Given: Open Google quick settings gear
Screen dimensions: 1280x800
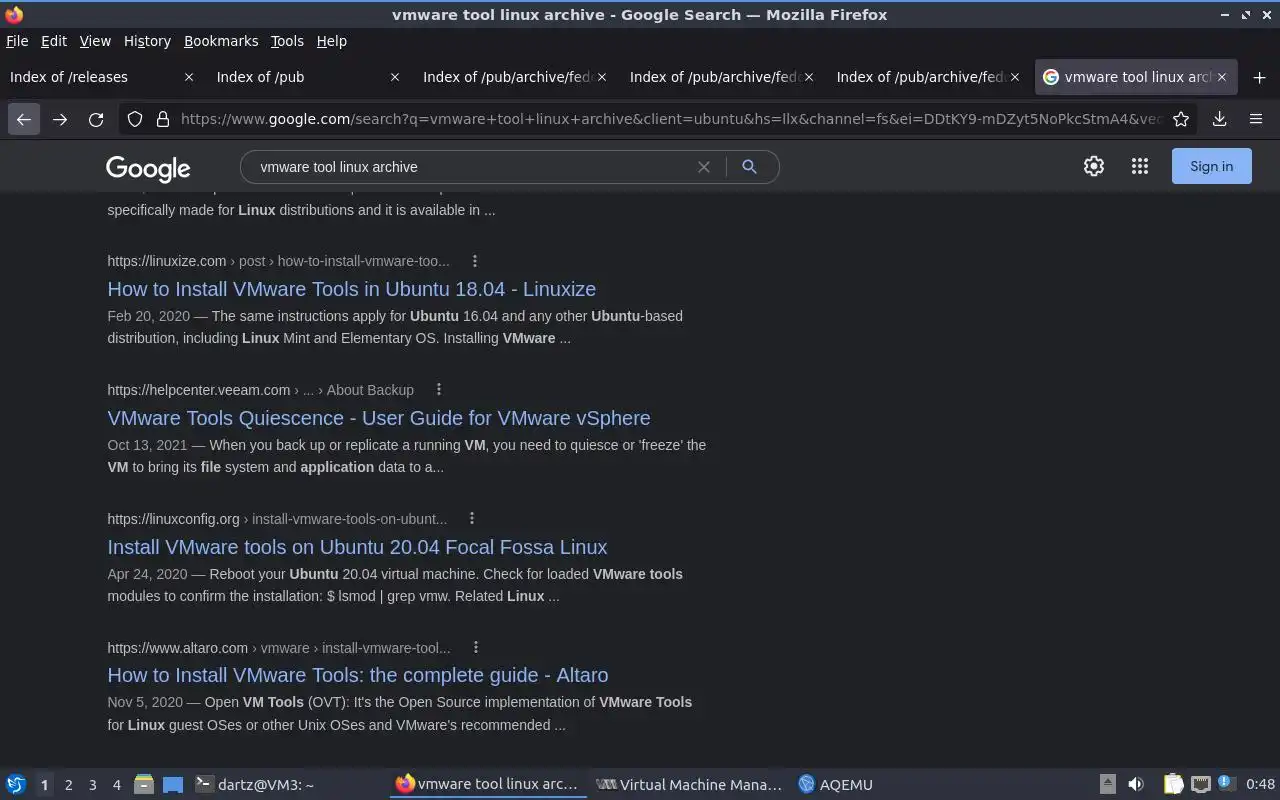Looking at the screenshot, I should tap(1094, 166).
